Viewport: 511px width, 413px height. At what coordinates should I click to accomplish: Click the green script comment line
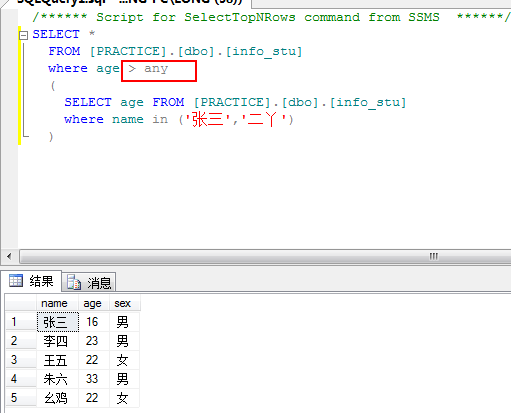[271, 17]
